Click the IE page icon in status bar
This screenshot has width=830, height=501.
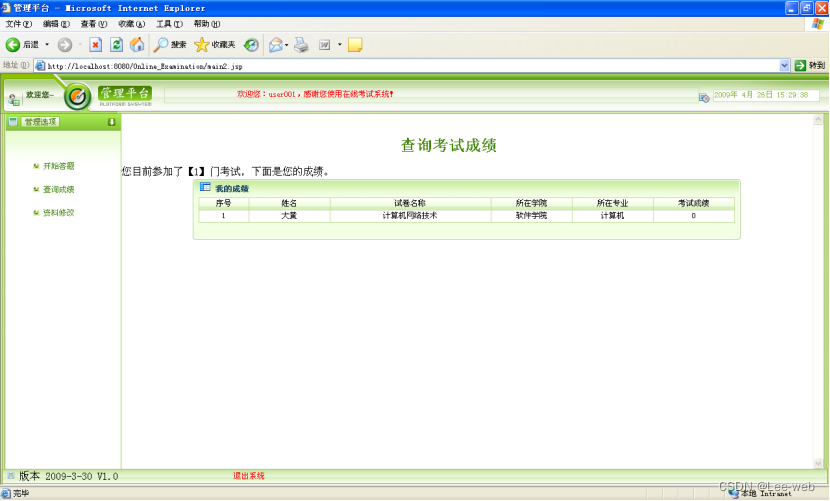click(6, 493)
